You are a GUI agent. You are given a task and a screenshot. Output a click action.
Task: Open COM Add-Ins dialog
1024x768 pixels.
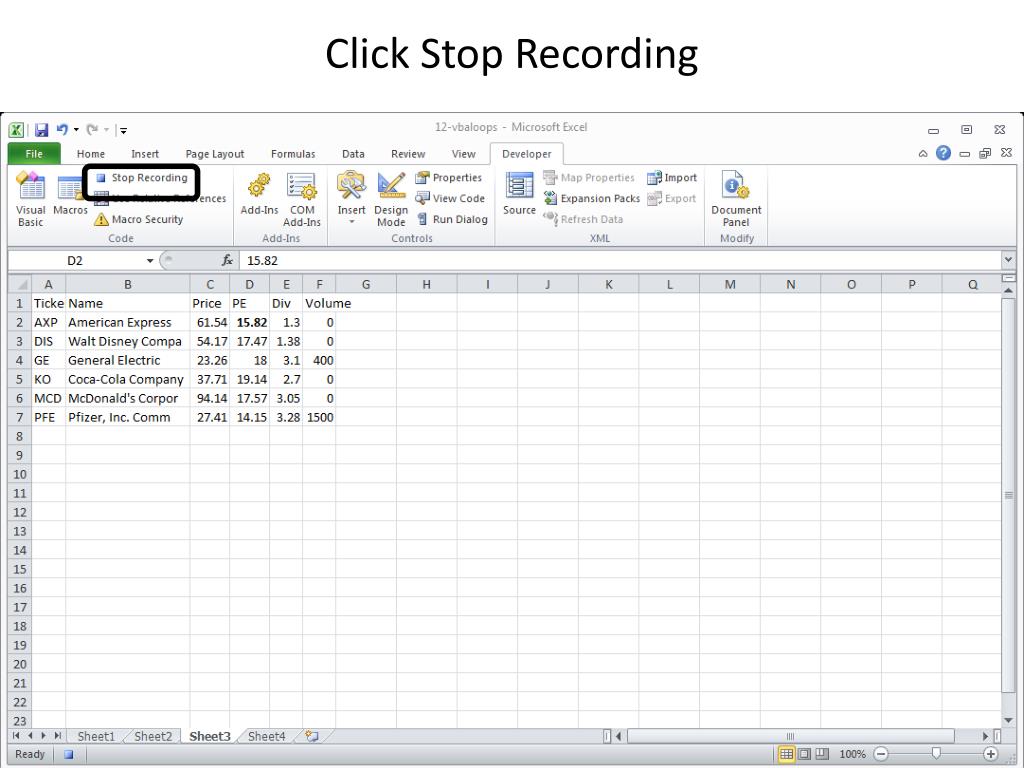coord(302,199)
